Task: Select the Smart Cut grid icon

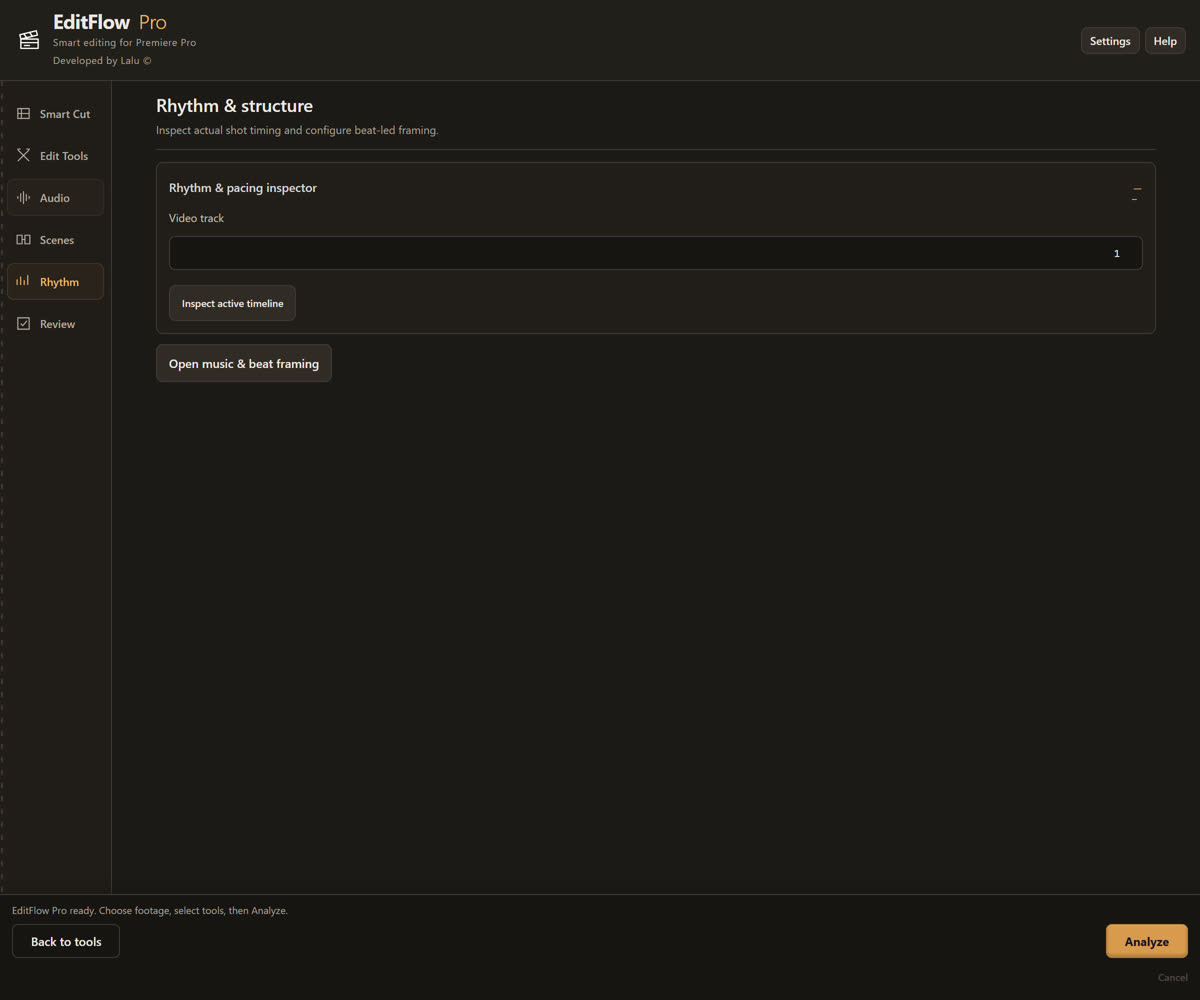Action: [x=23, y=114]
